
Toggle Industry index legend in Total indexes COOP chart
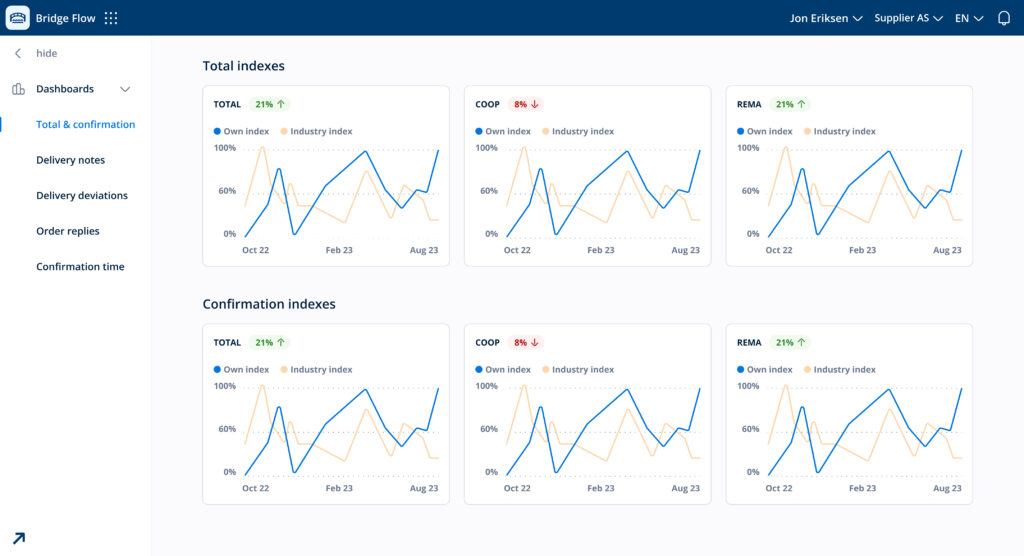578,131
